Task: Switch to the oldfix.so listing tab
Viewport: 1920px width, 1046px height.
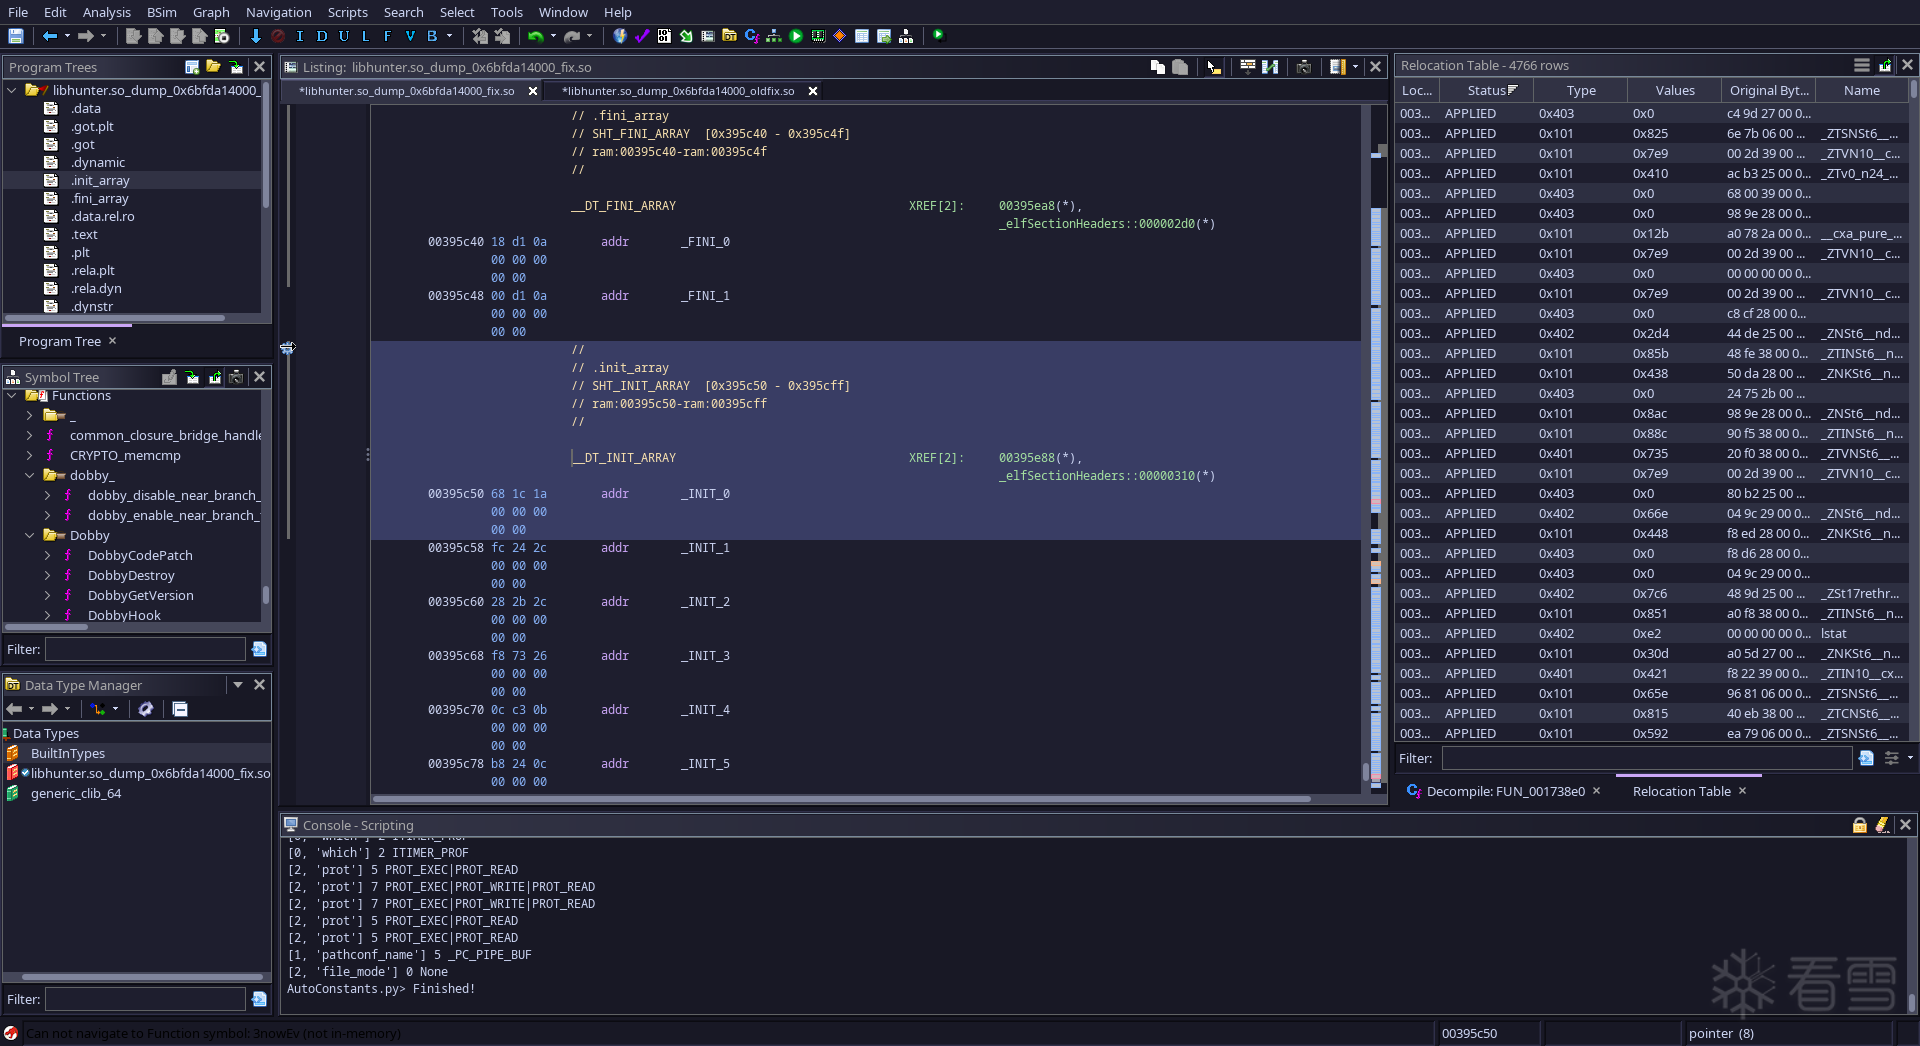Action: pyautogui.click(x=678, y=91)
